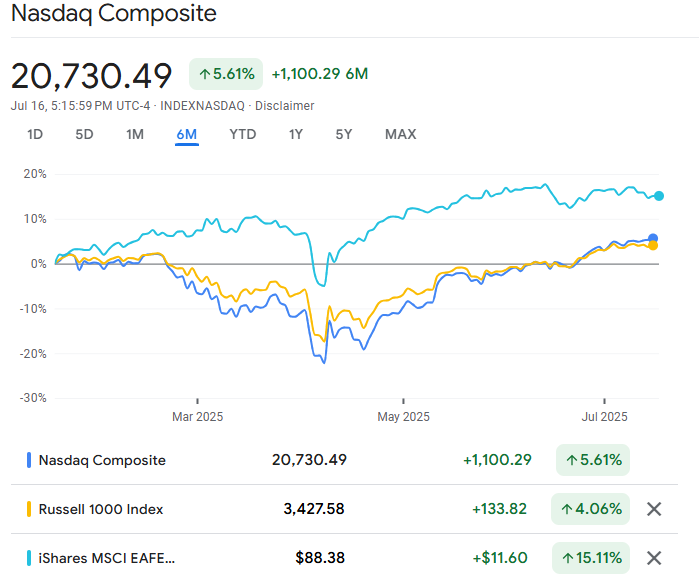
Task: Select the 1D time range tab
Action: coord(35,134)
